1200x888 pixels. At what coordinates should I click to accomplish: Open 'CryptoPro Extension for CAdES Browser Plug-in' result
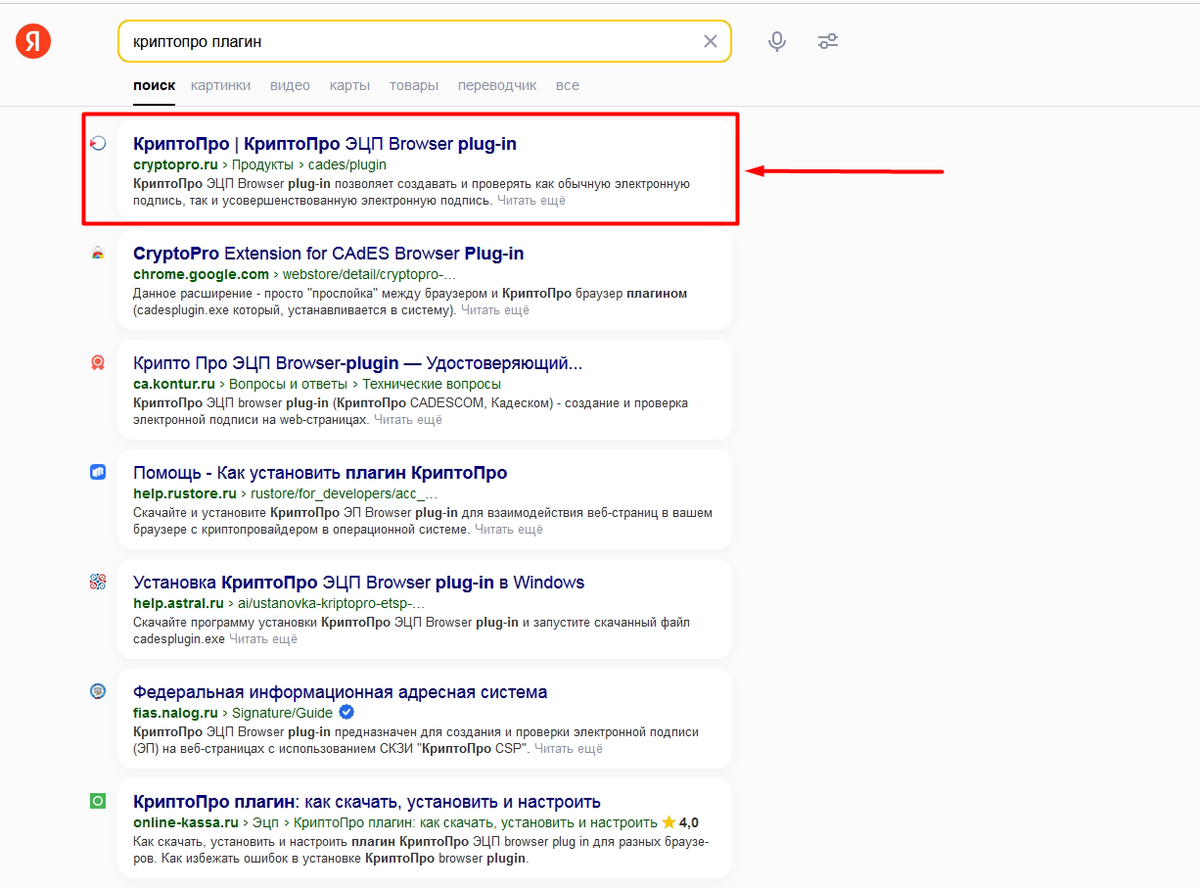pyautogui.click(x=328, y=254)
